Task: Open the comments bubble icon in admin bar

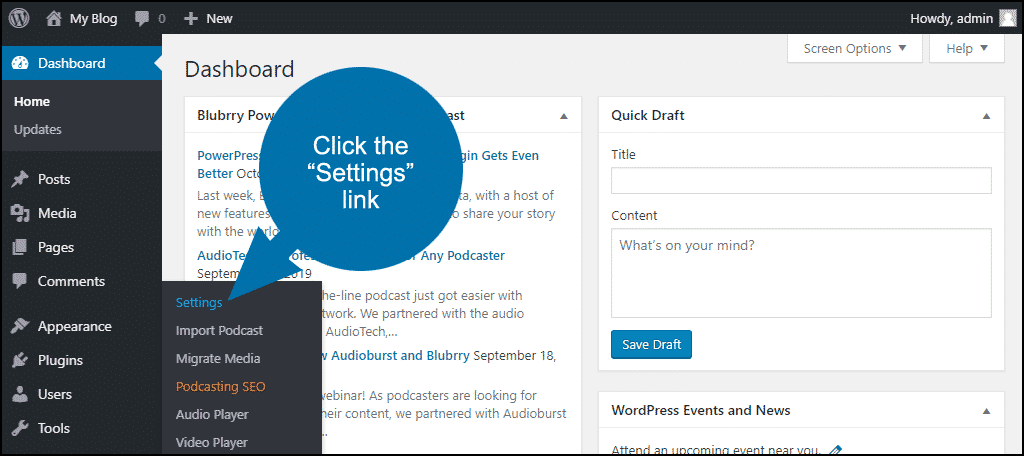Action: tap(140, 18)
